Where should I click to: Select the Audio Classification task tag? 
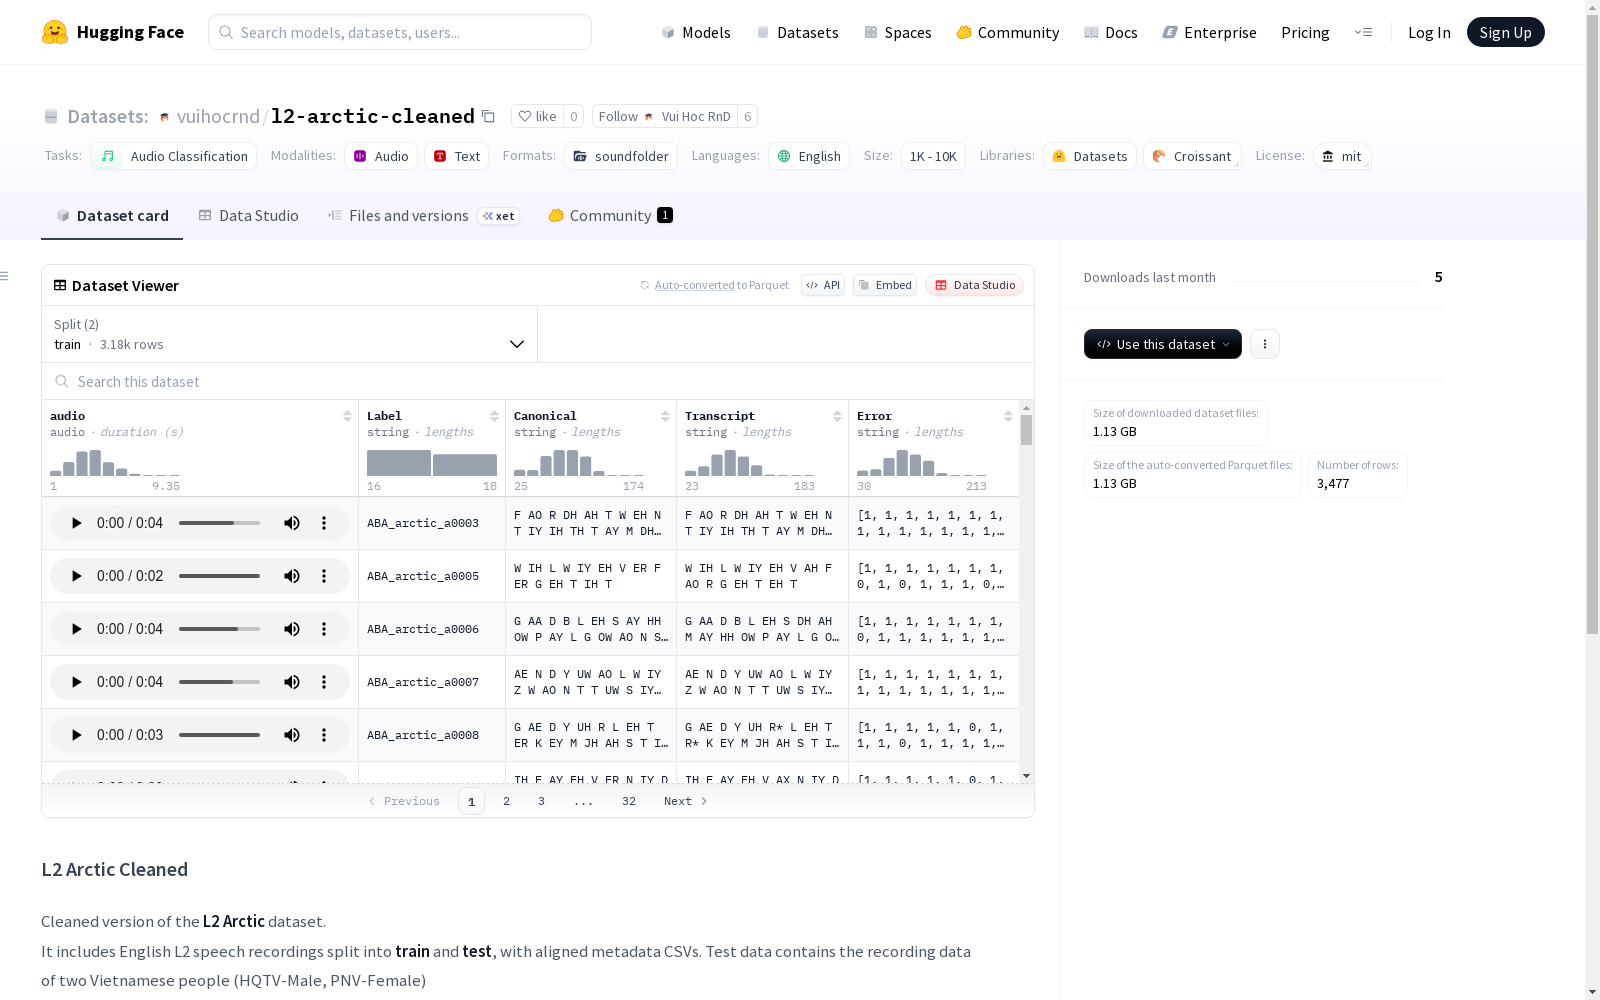point(174,156)
